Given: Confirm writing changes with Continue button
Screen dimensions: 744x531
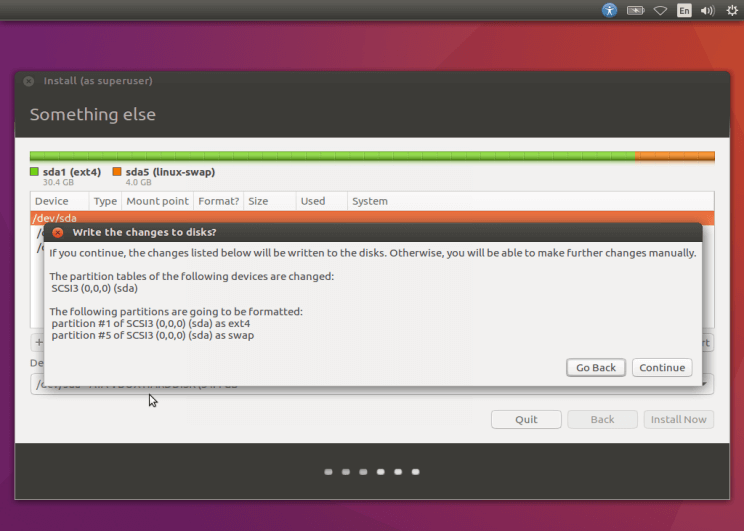Looking at the screenshot, I should [662, 367].
